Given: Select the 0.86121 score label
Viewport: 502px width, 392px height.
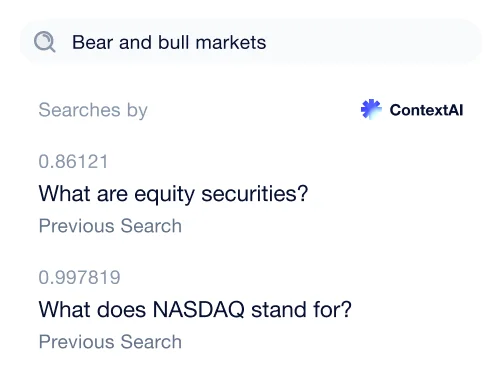Looking at the screenshot, I should [73, 162].
